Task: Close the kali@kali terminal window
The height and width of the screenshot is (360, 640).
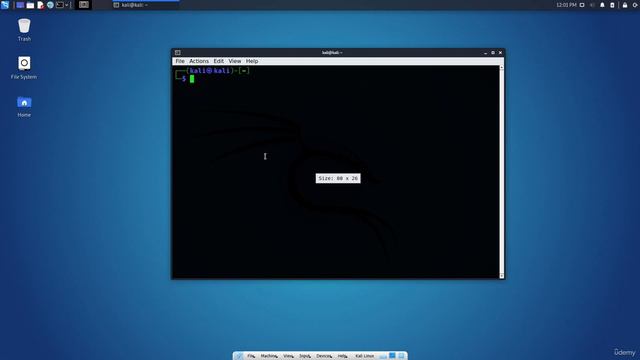Action: 500,53
